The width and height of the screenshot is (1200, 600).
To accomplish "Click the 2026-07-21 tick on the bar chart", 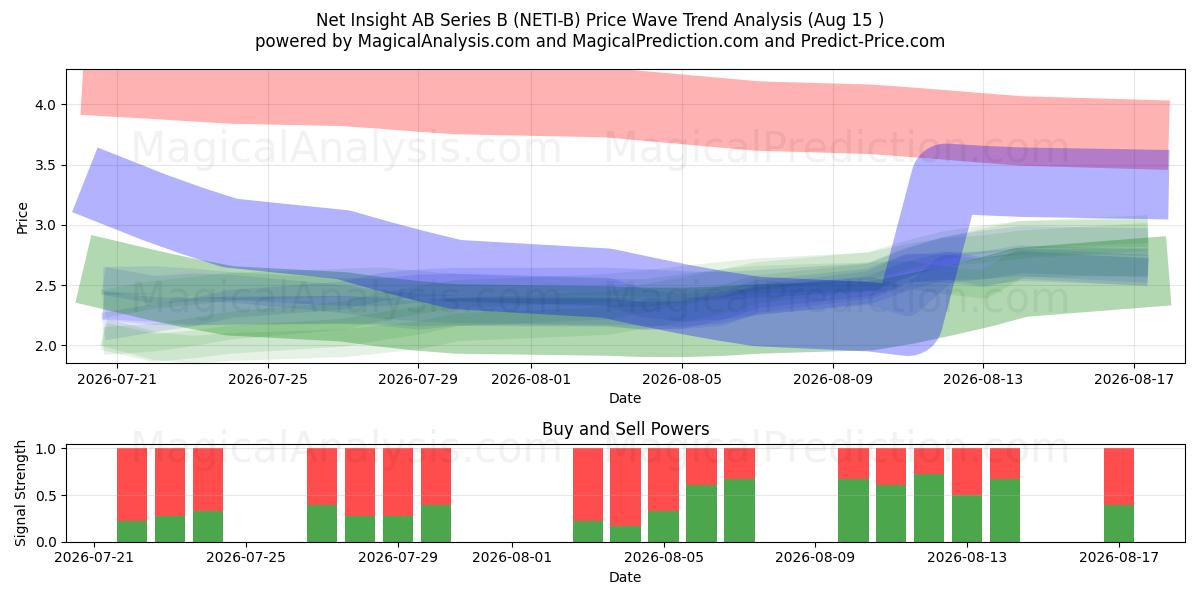I will click(94, 558).
